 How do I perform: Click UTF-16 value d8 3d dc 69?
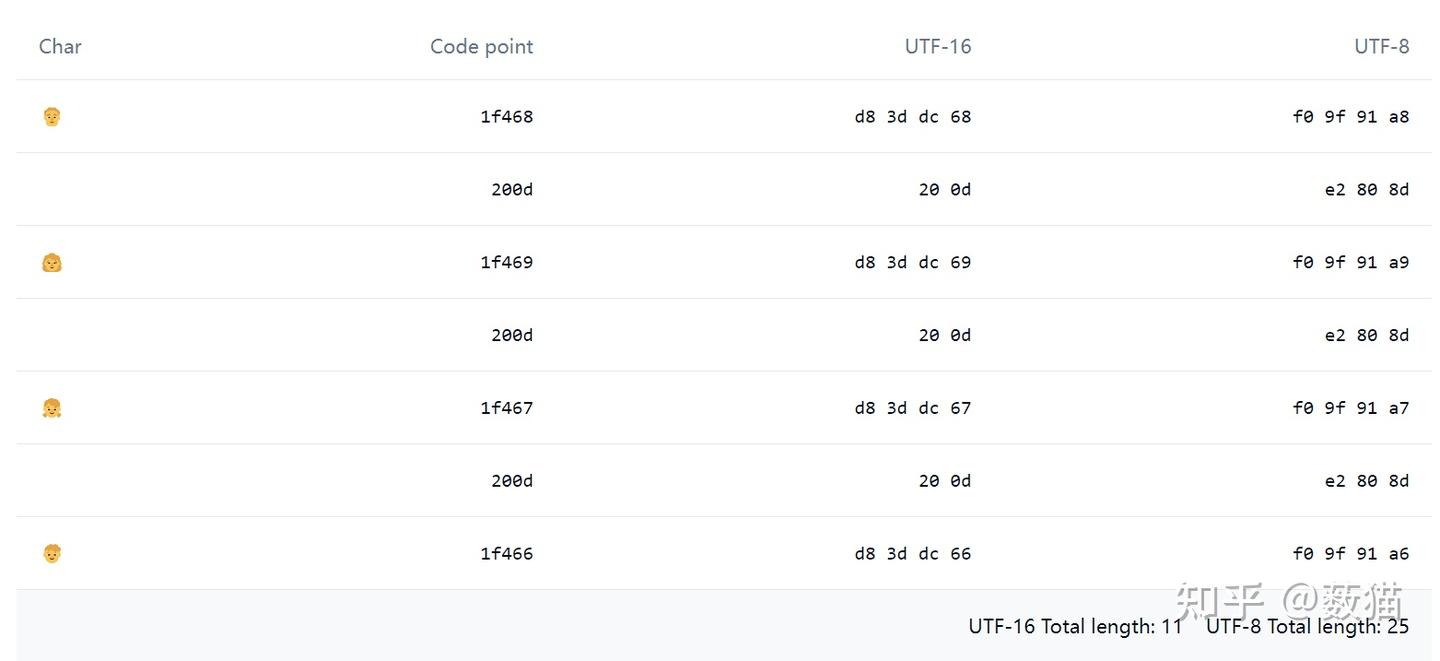click(912, 263)
